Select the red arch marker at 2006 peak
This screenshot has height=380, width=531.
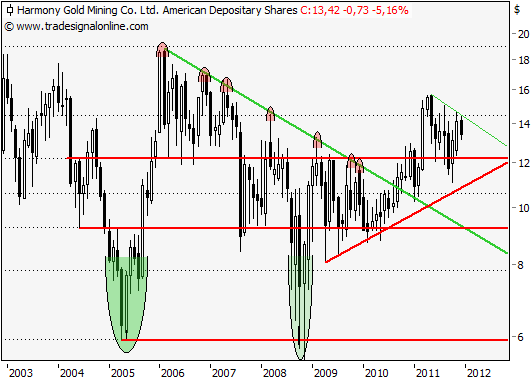(163, 49)
